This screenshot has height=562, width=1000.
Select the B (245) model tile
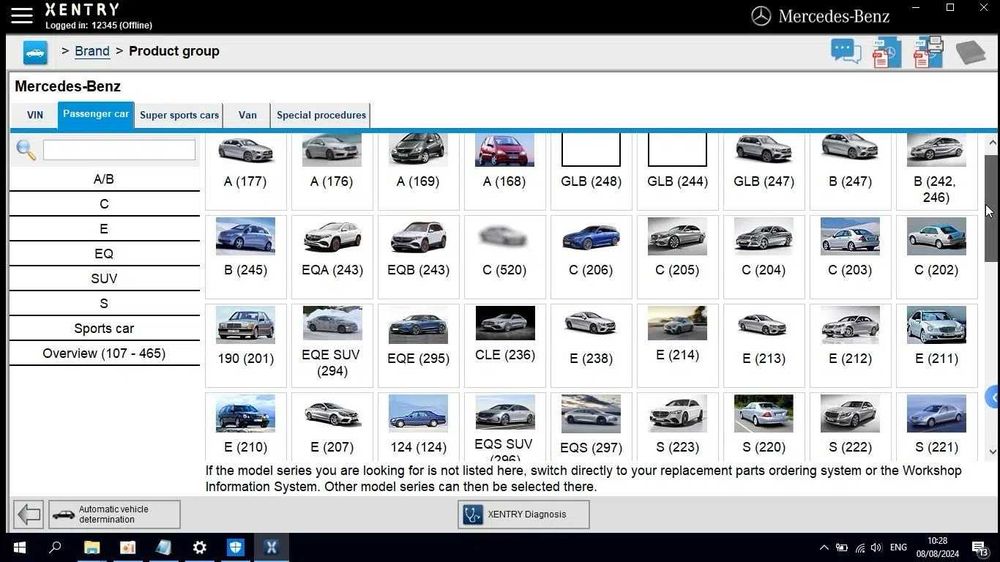pos(246,256)
